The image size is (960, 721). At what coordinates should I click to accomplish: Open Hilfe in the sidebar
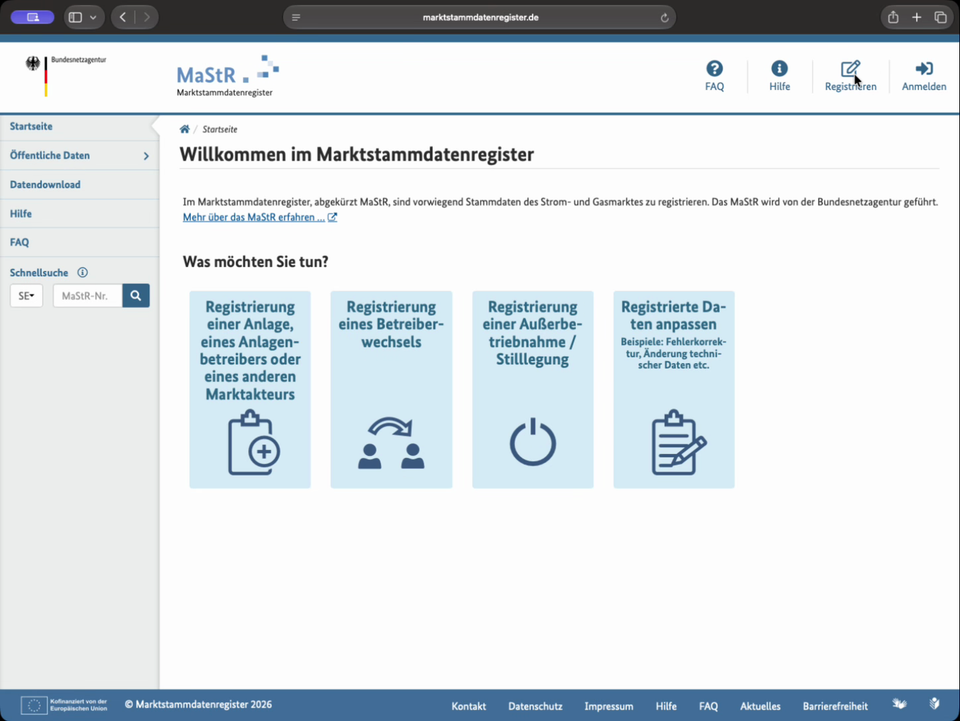click(20, 214)
